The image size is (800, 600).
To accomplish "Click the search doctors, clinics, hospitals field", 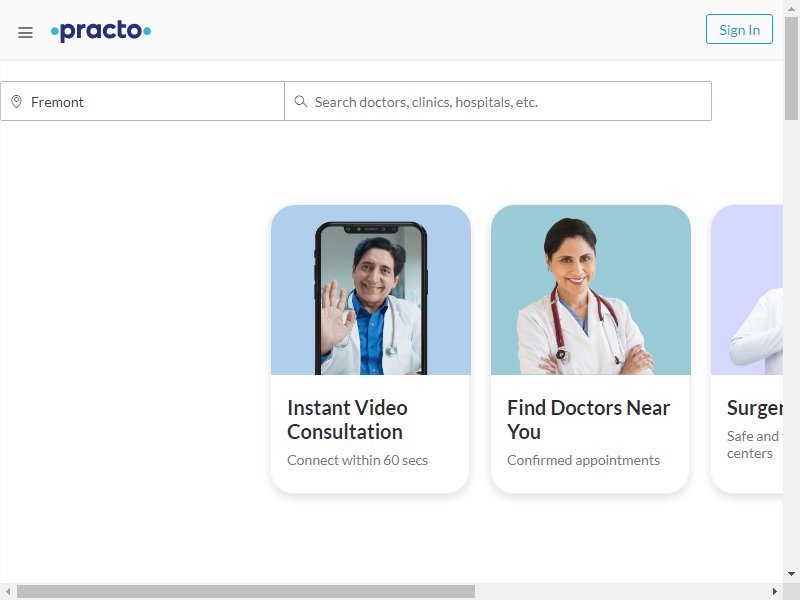I will (498, 101).
